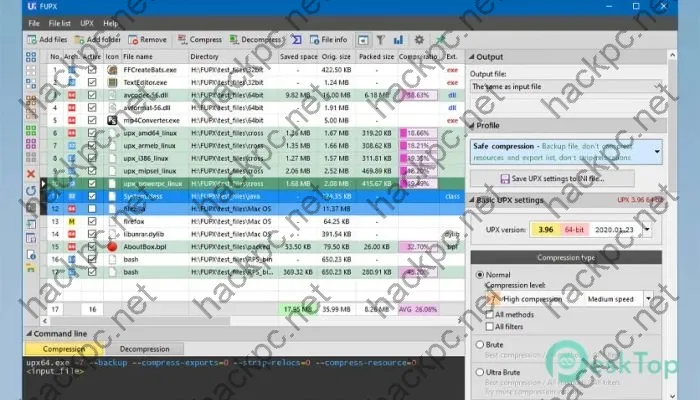Click the mp4Converter.exe file icon
Screen dimensions: 700x400
(x=112, y=120)
